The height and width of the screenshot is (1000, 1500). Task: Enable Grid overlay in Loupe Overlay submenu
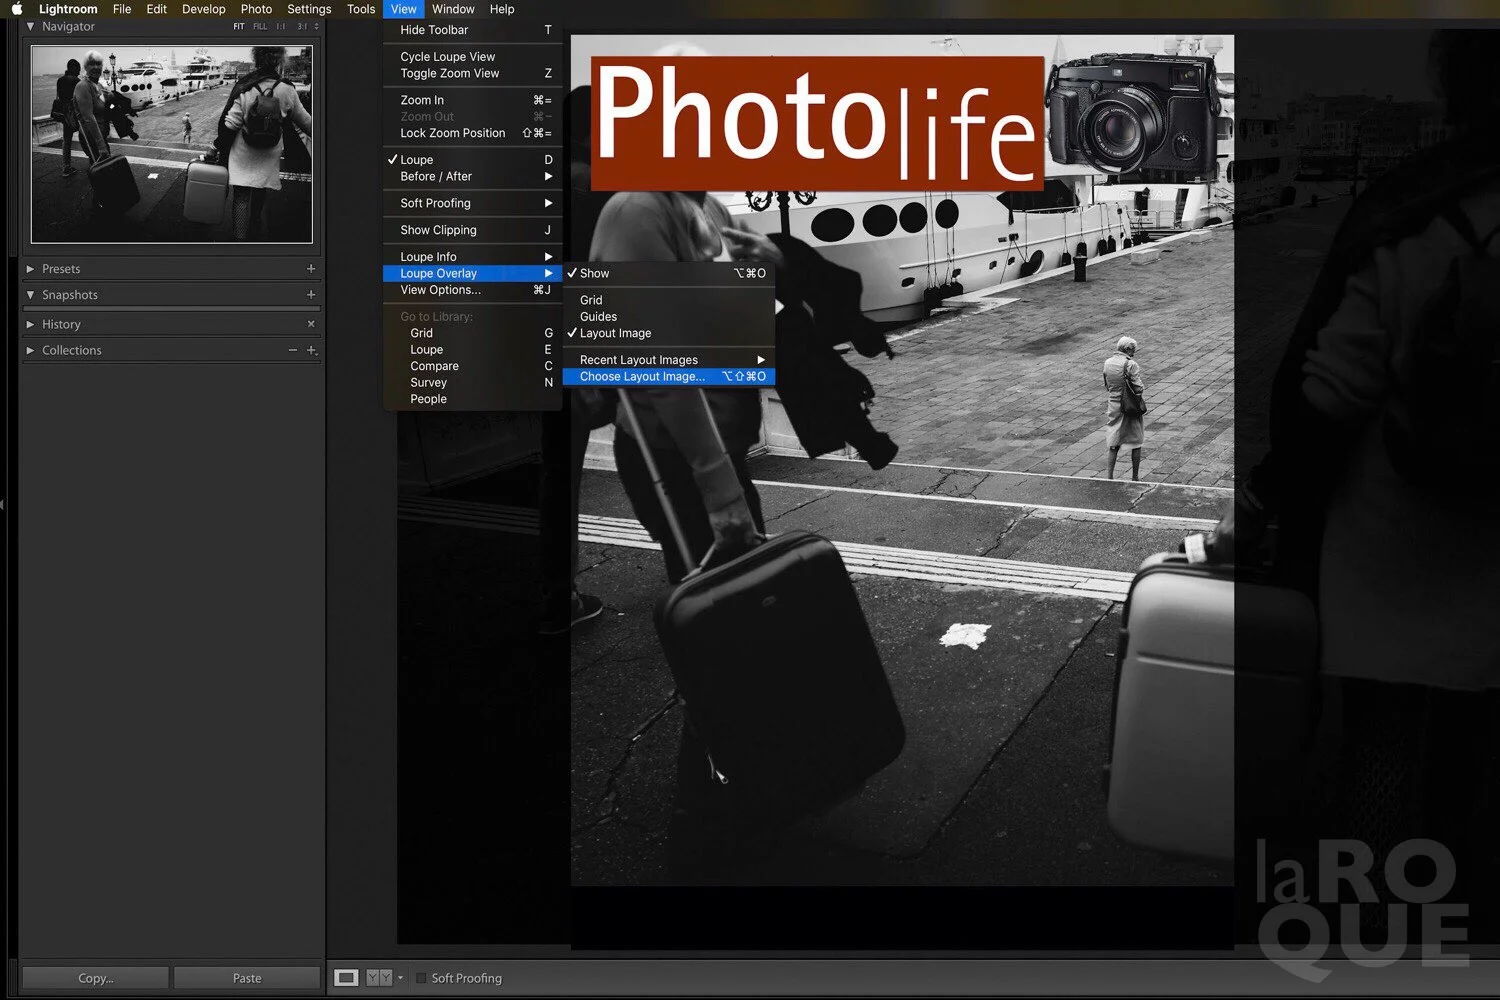click(669, 300)
